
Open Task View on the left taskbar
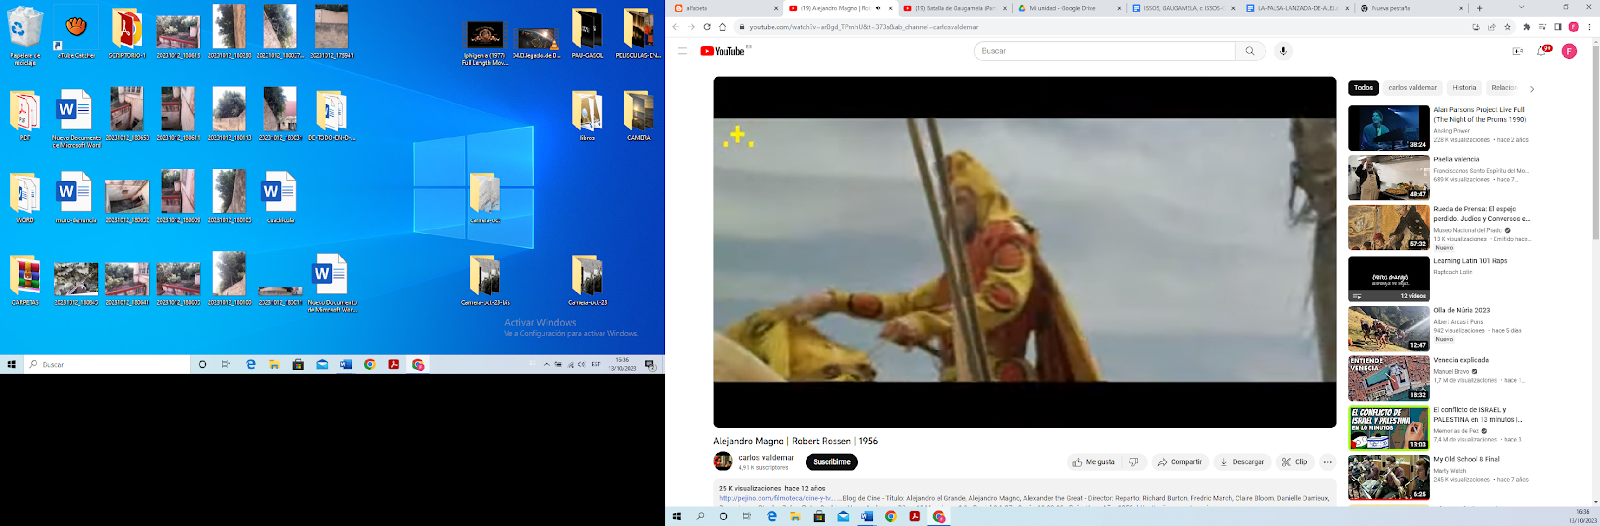click(226, 364)
